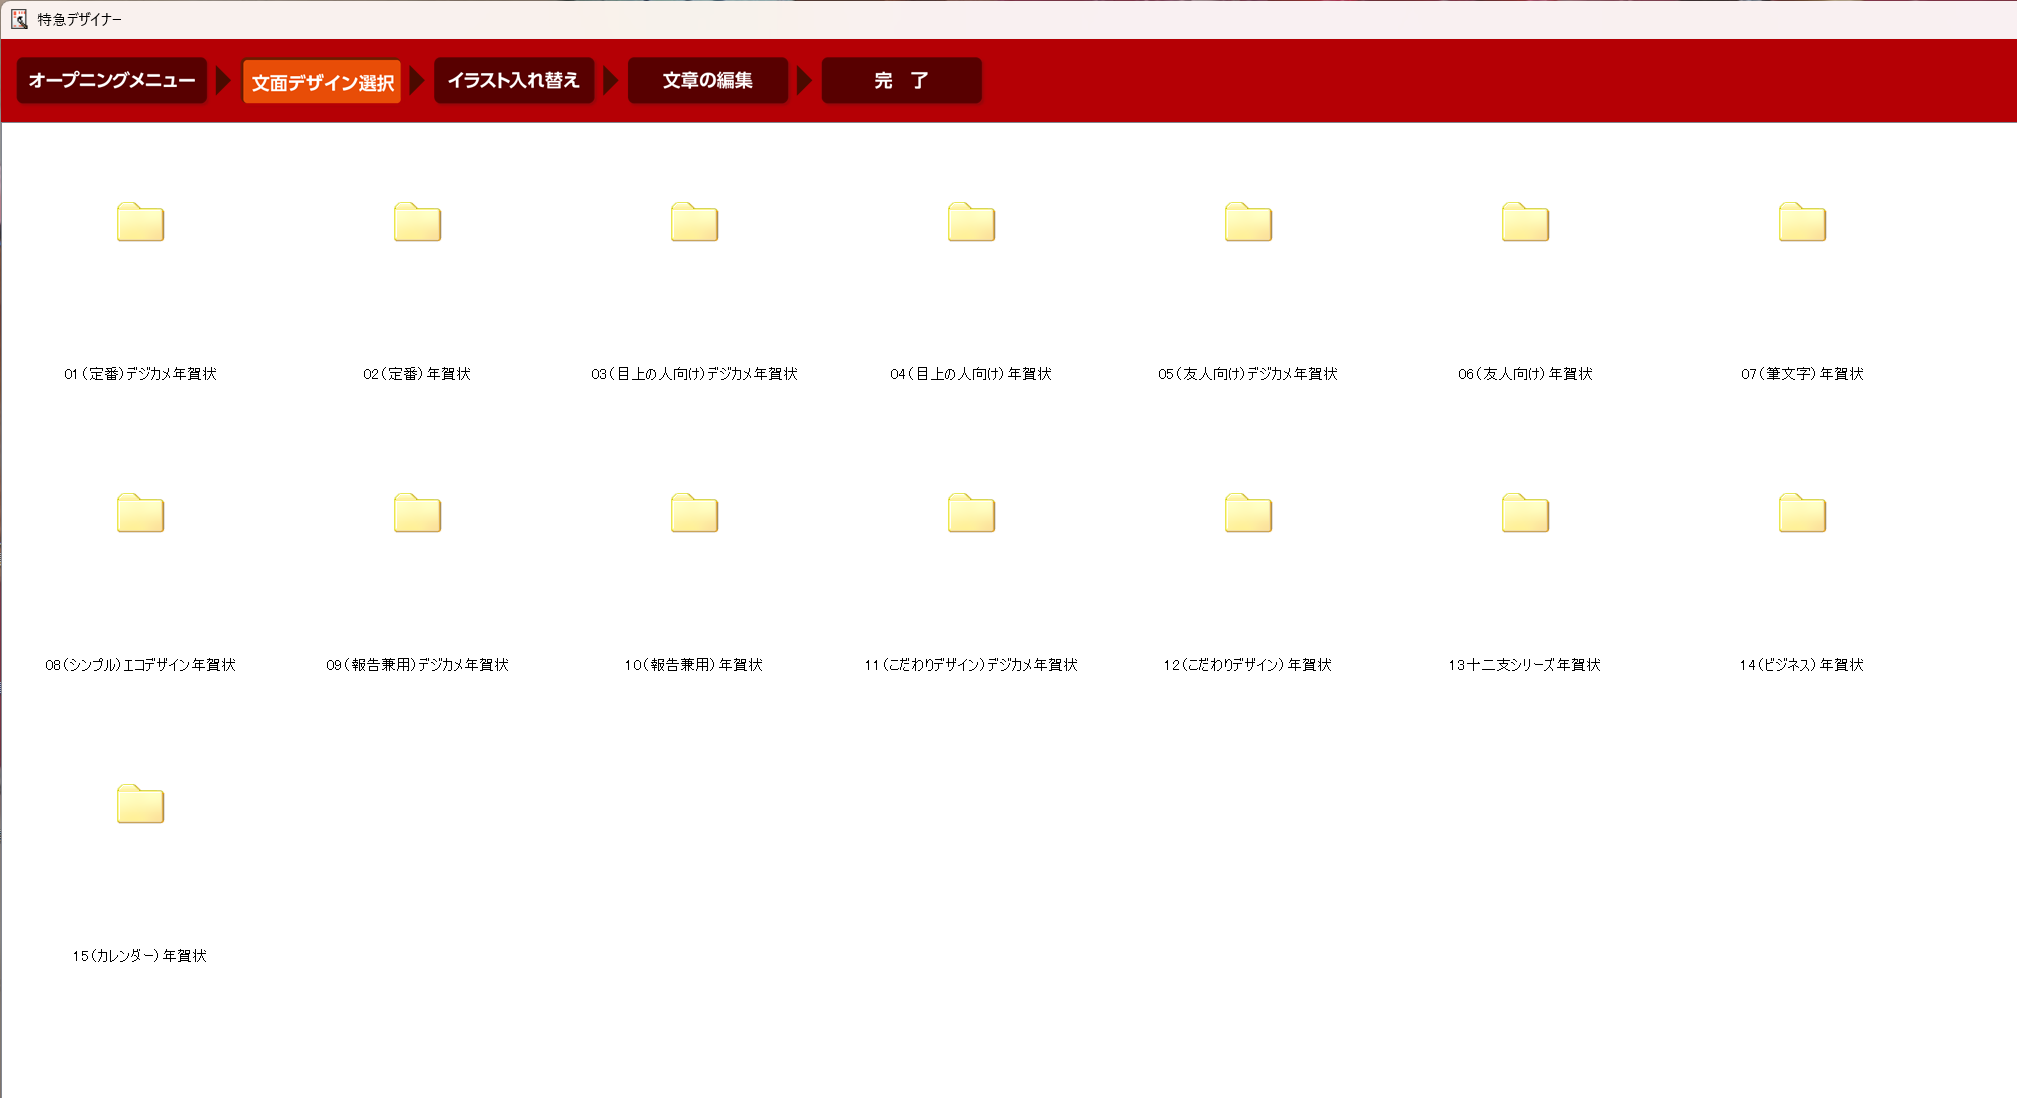Screen dimensions: 2017x1098
Task: Open the 07(筆文字)年賀状 folder icon
Action: click(1802, 222)
